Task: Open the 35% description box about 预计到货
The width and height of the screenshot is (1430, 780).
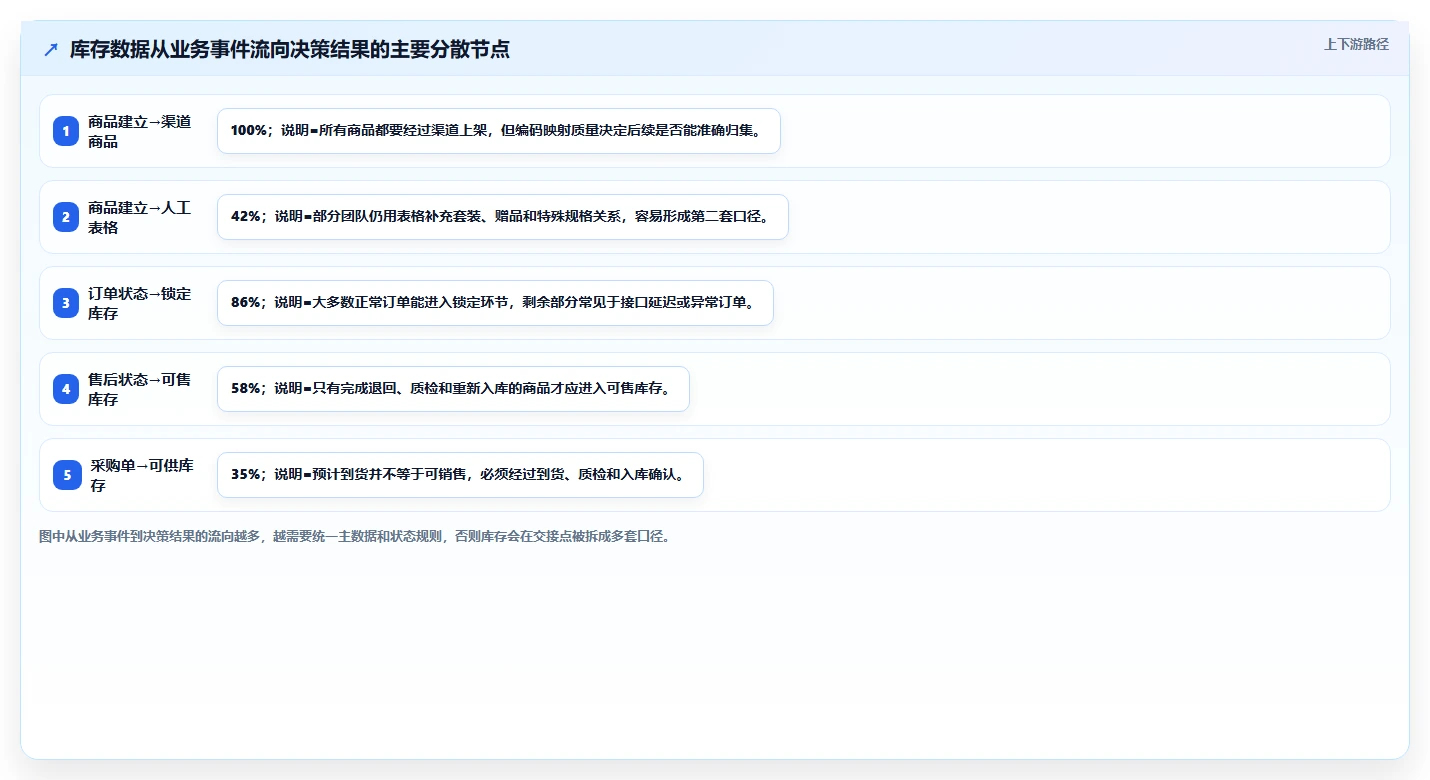Action: pyautogui.click(x=460, y=475)
